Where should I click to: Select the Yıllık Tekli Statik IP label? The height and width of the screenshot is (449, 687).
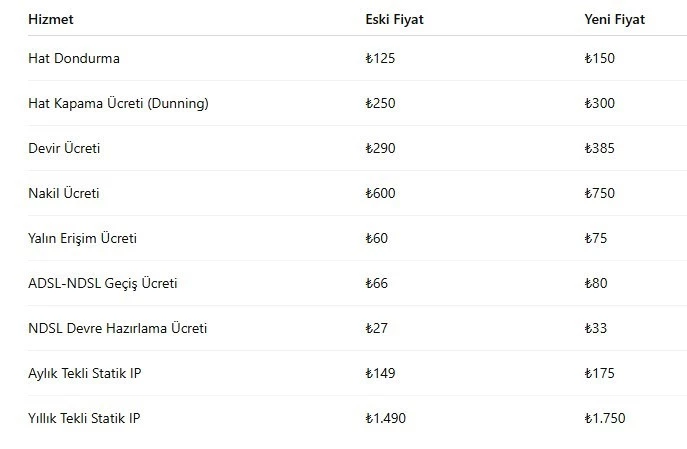pyautogui.click(x=84, y=418)
